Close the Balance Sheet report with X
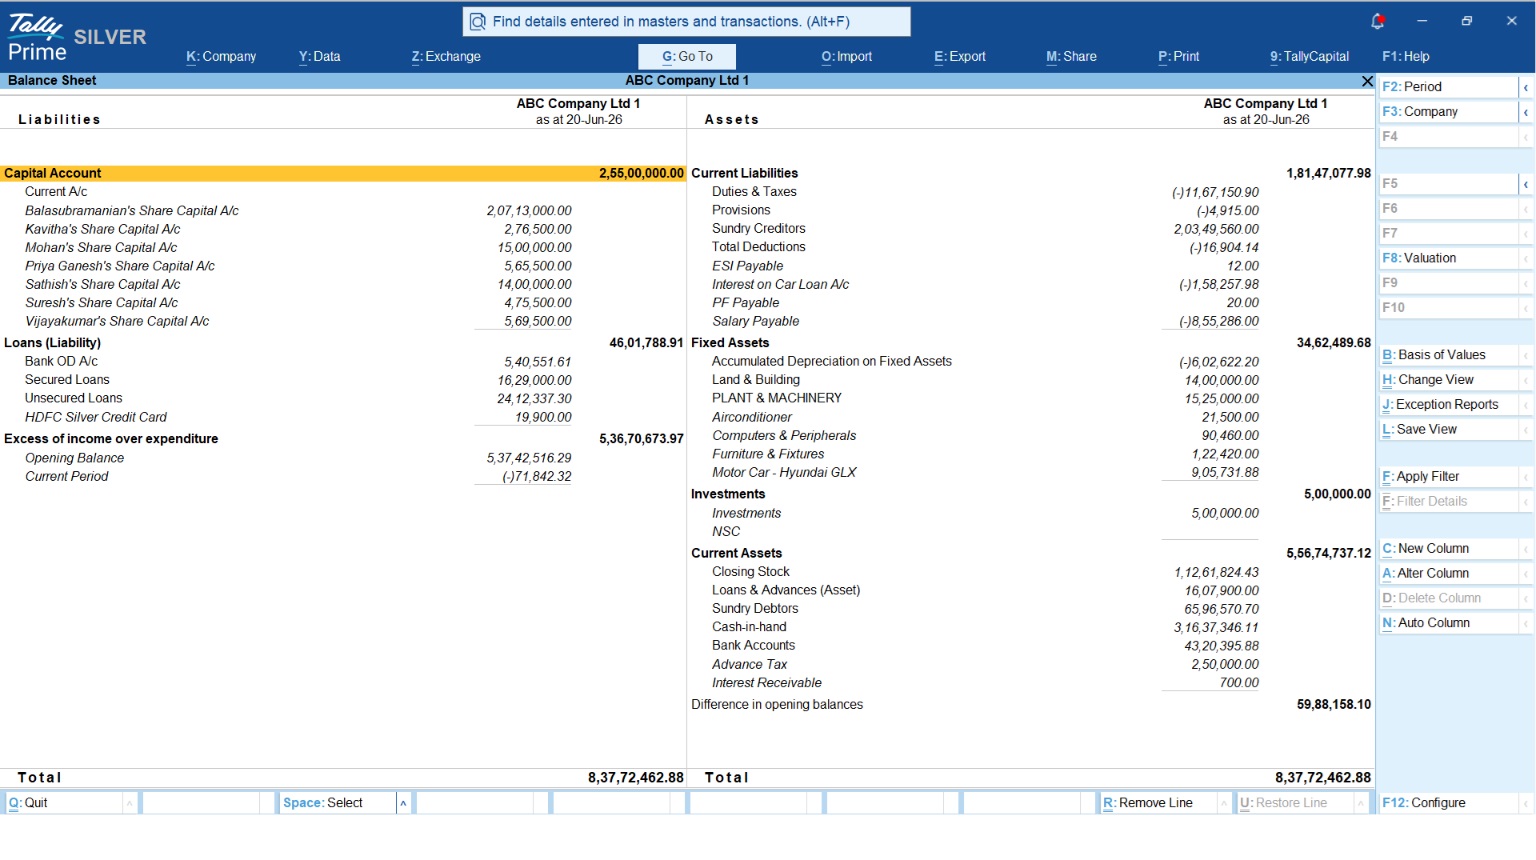The image size is (1536, 860). coord(1367,81)
